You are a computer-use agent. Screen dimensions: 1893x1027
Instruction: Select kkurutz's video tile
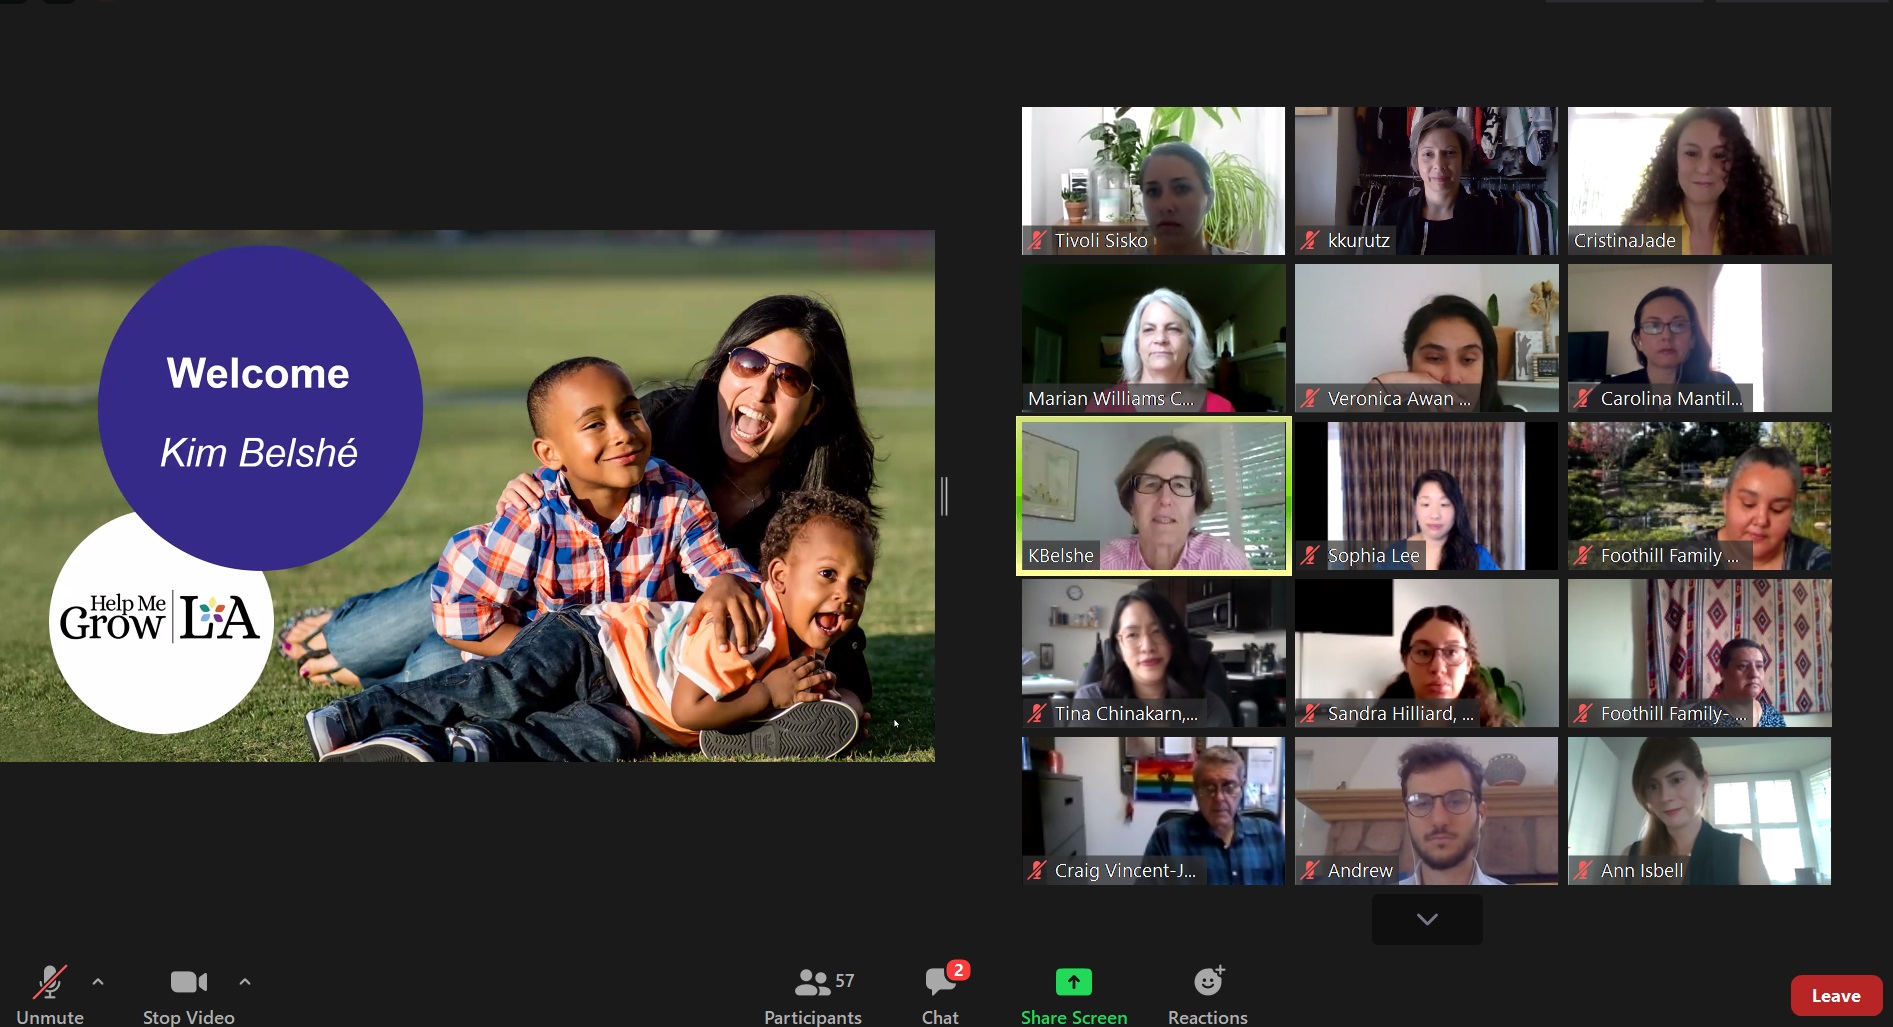[x=1426, y=181]
